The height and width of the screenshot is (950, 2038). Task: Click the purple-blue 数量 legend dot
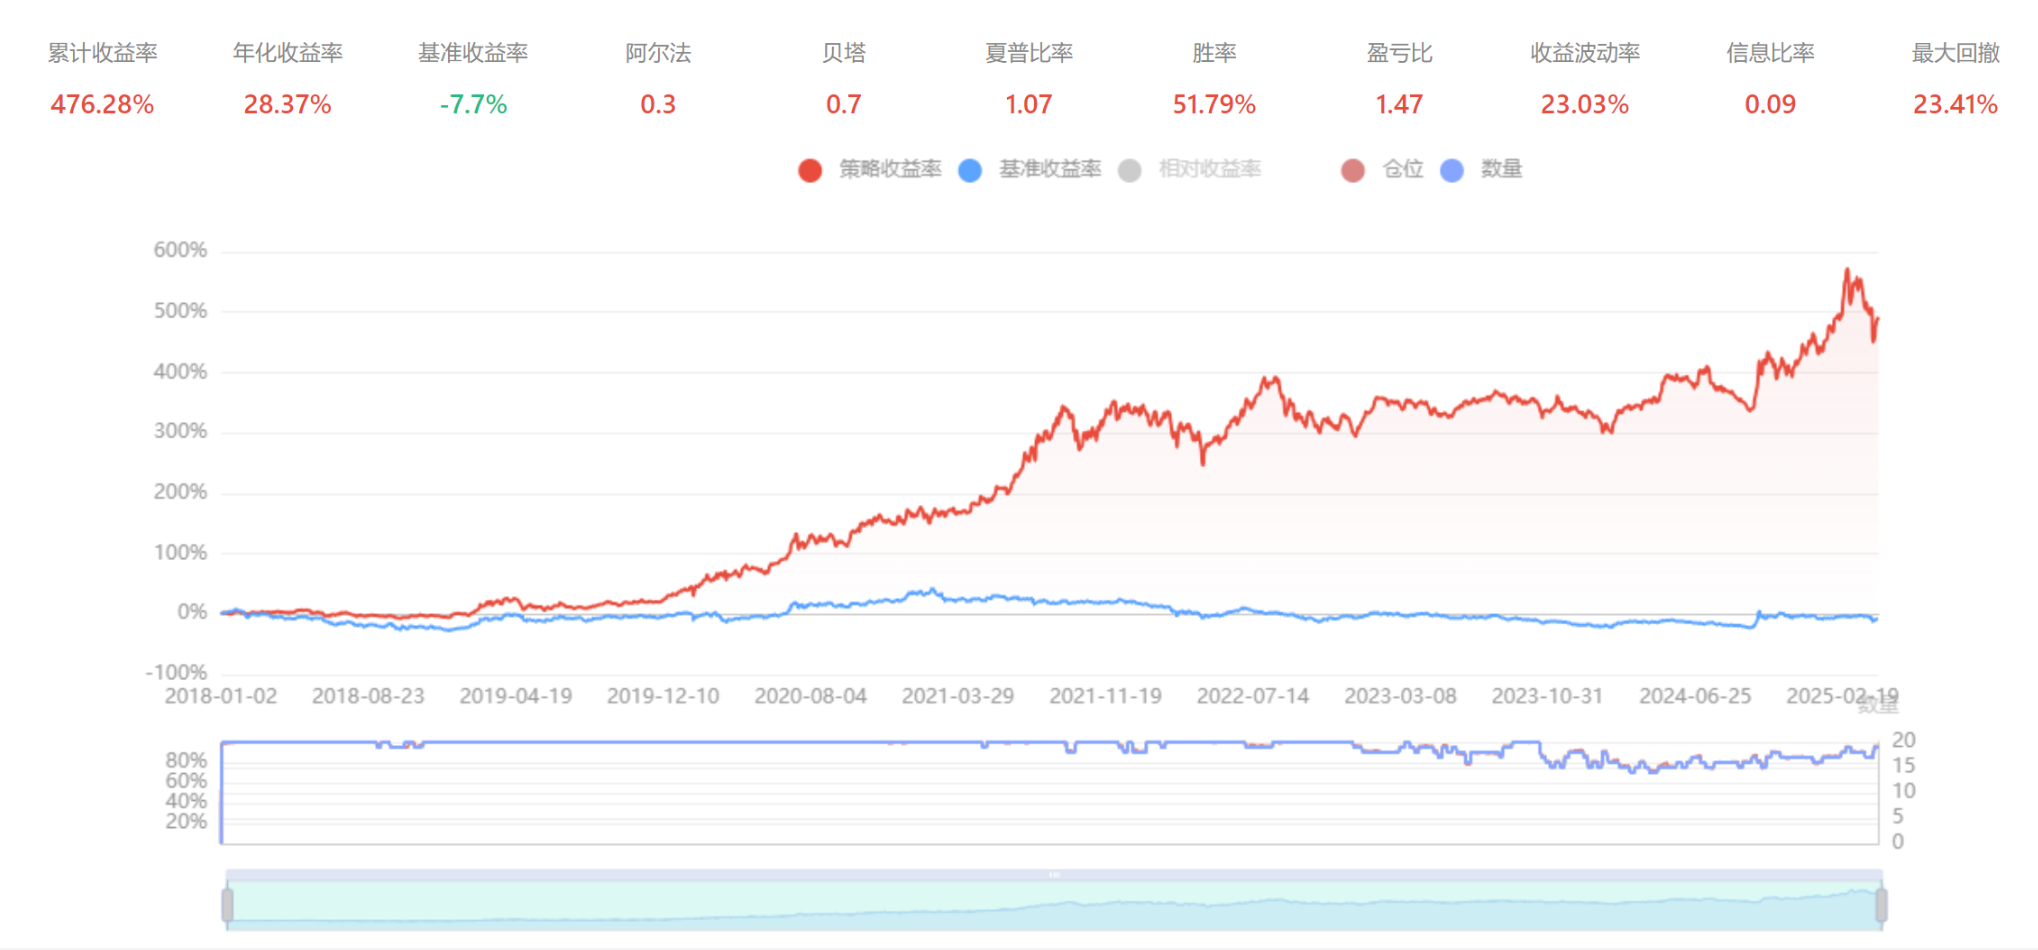pos(1452,170)
